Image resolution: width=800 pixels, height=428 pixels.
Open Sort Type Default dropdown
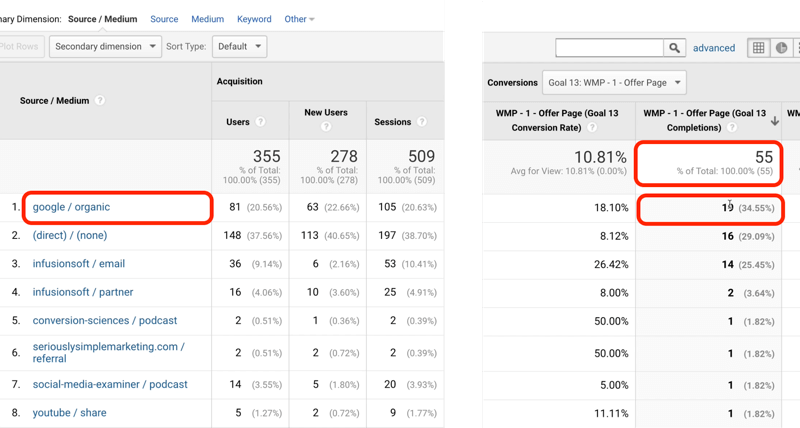(x=239, y=46)
